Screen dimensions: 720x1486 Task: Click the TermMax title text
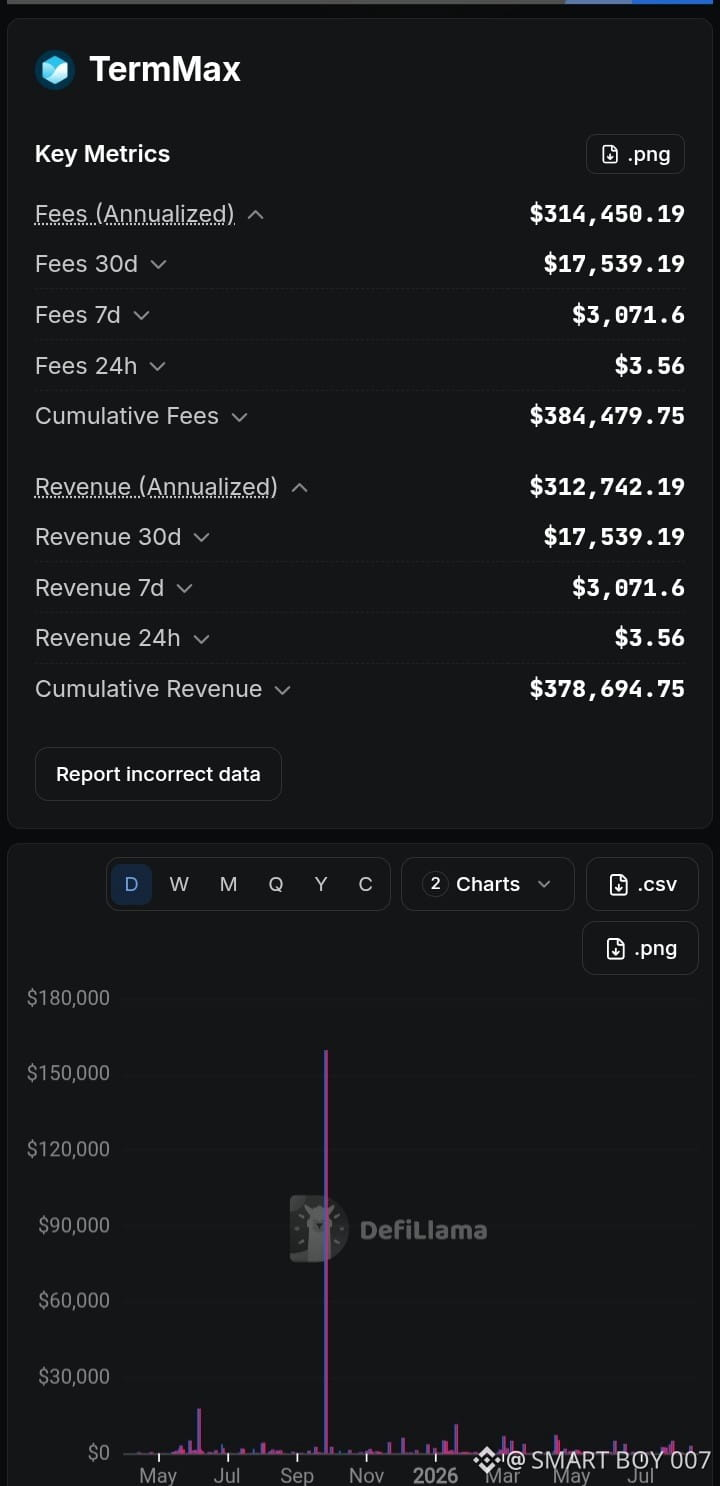pos(165,69)
